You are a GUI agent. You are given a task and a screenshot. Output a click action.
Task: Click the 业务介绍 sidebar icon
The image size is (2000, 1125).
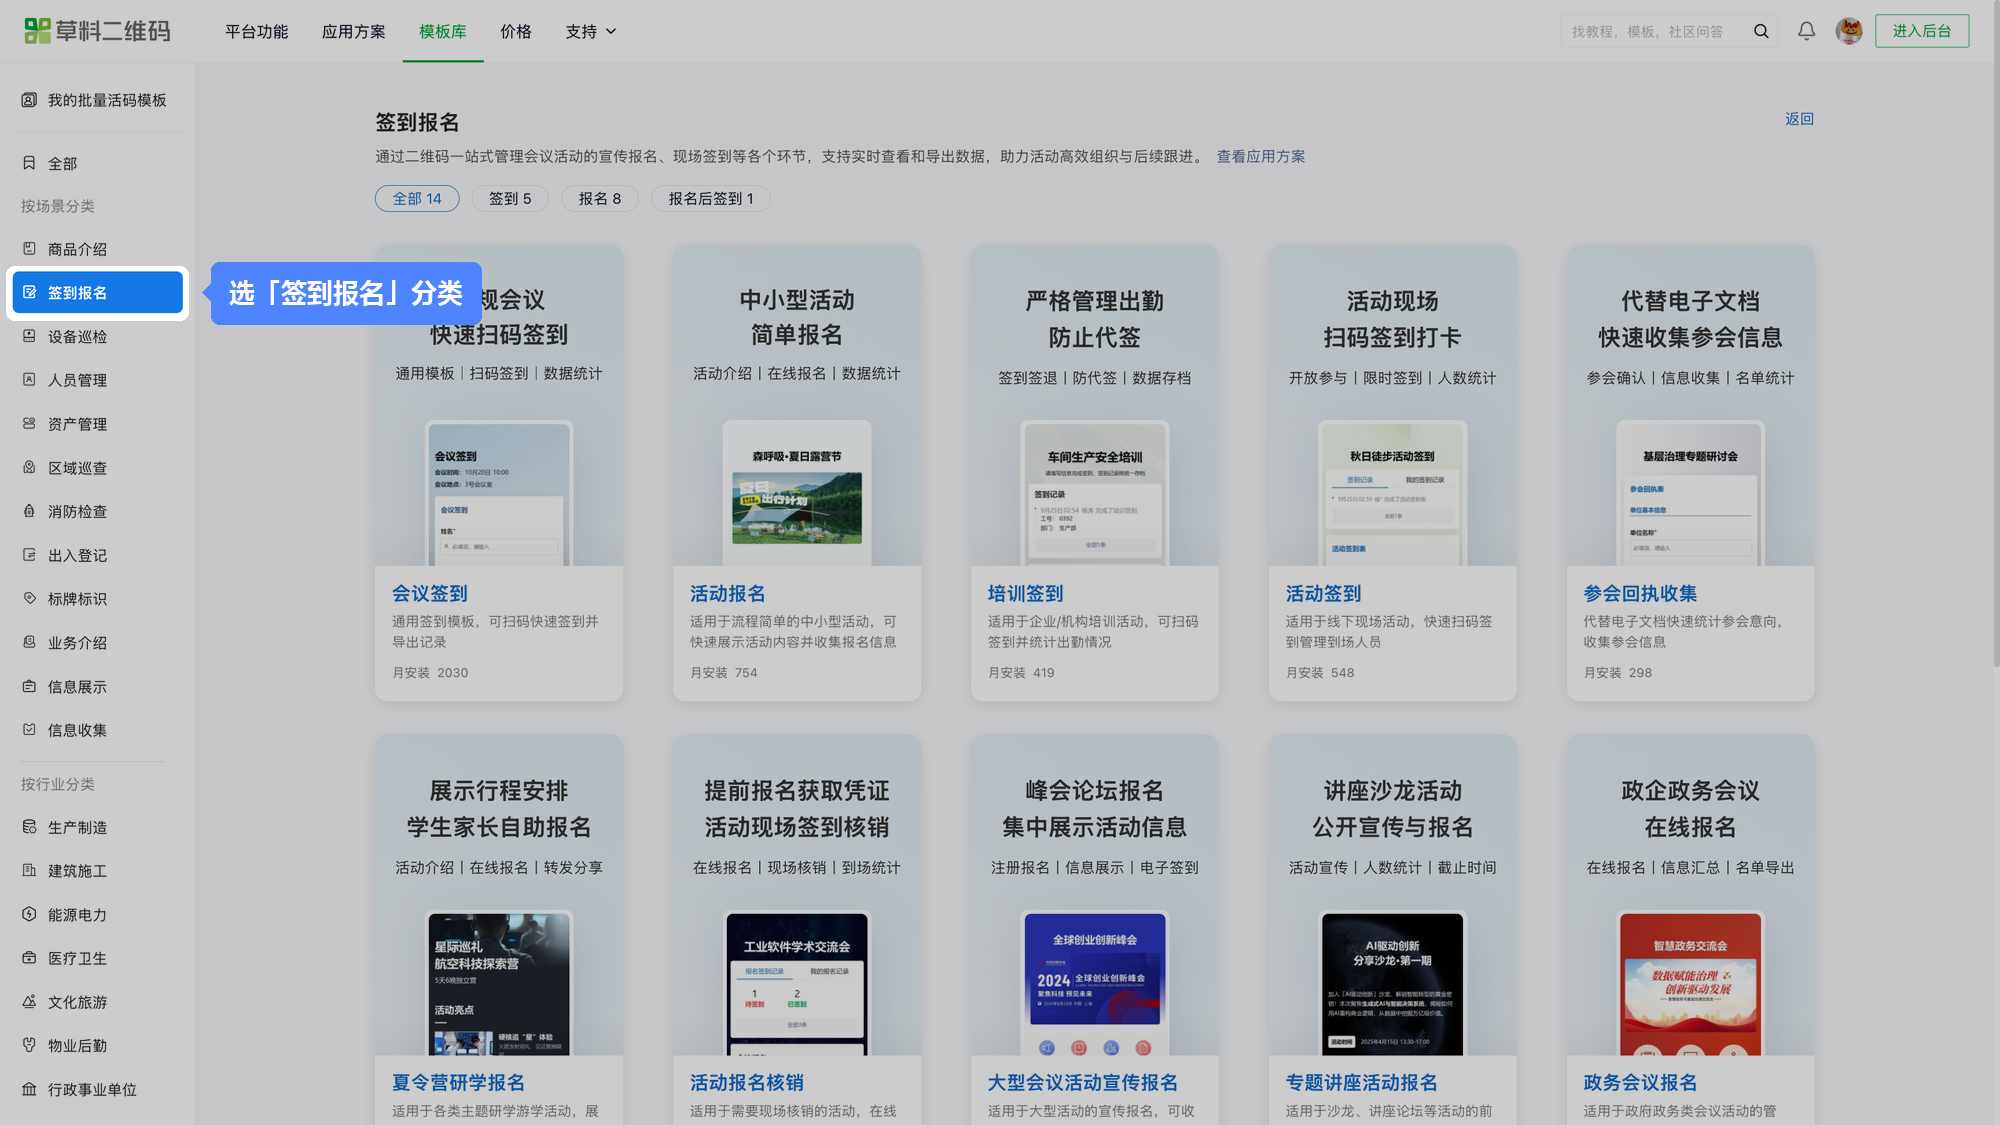[29, 642]
